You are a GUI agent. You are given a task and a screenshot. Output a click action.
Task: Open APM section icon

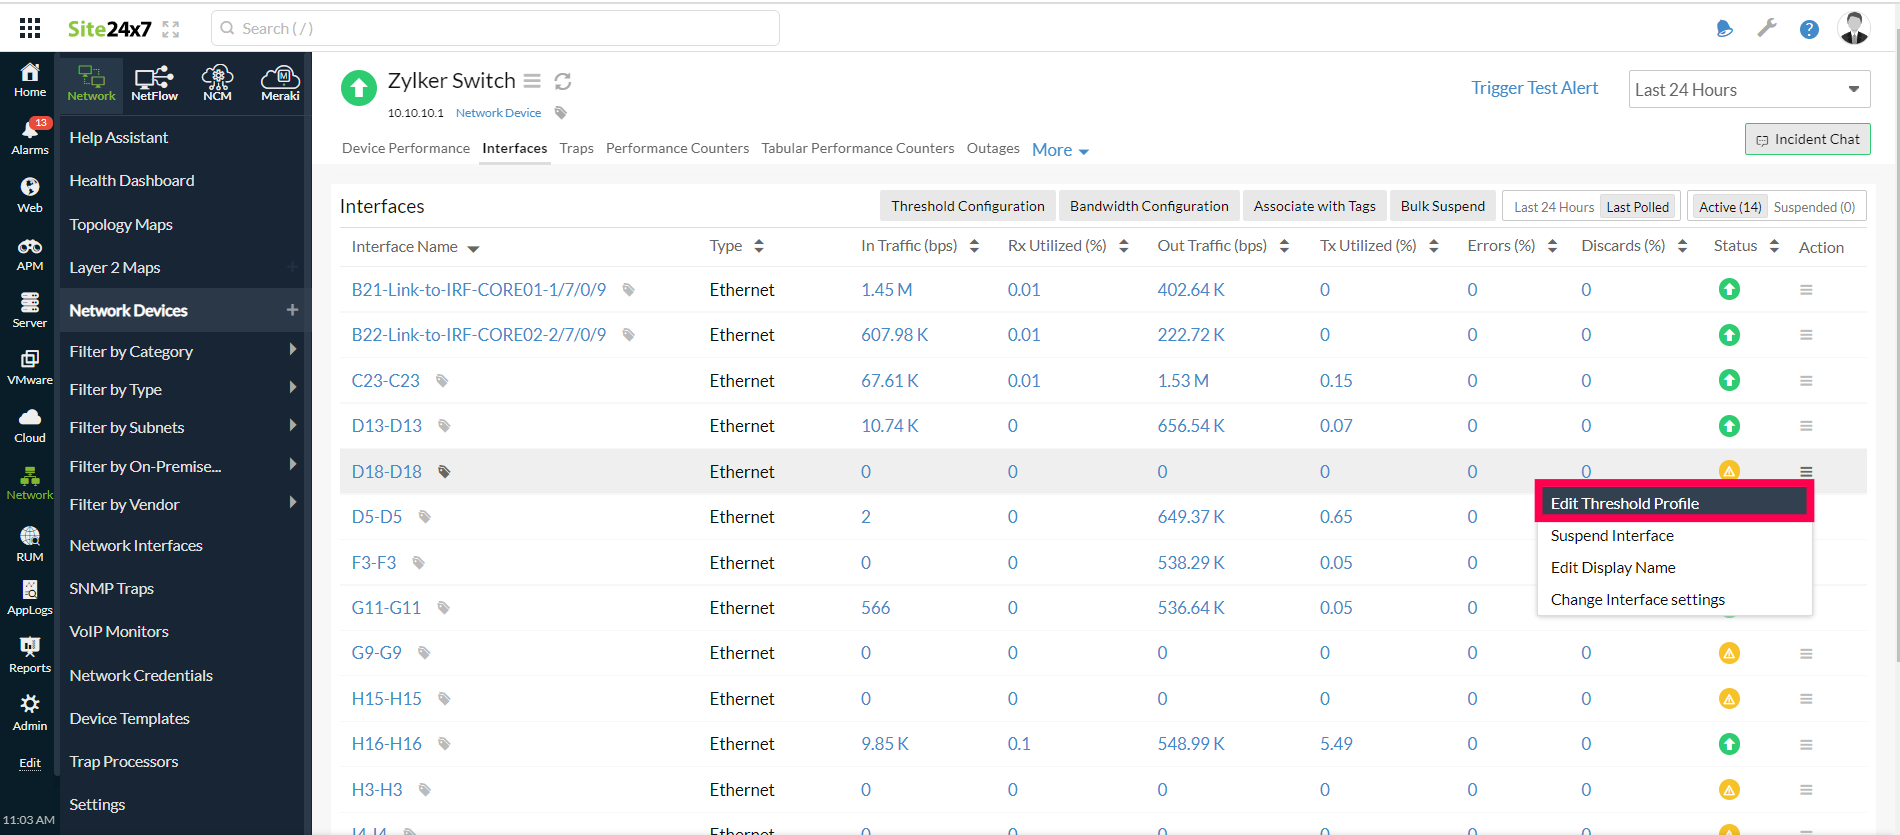coord(30,254)
